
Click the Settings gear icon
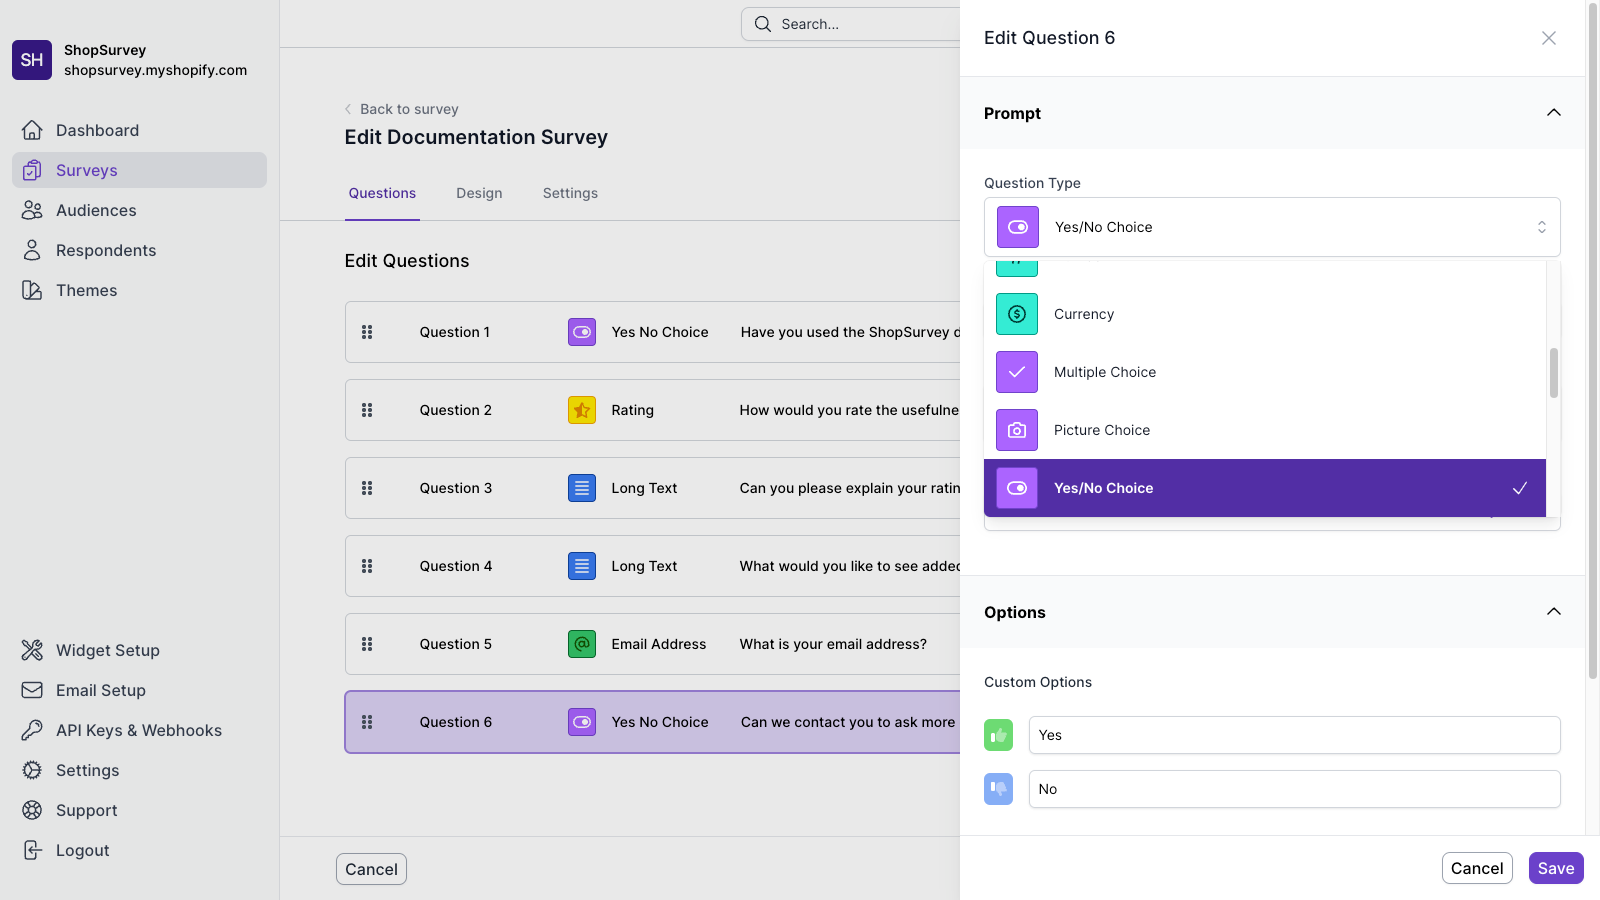tap(32, 770)
